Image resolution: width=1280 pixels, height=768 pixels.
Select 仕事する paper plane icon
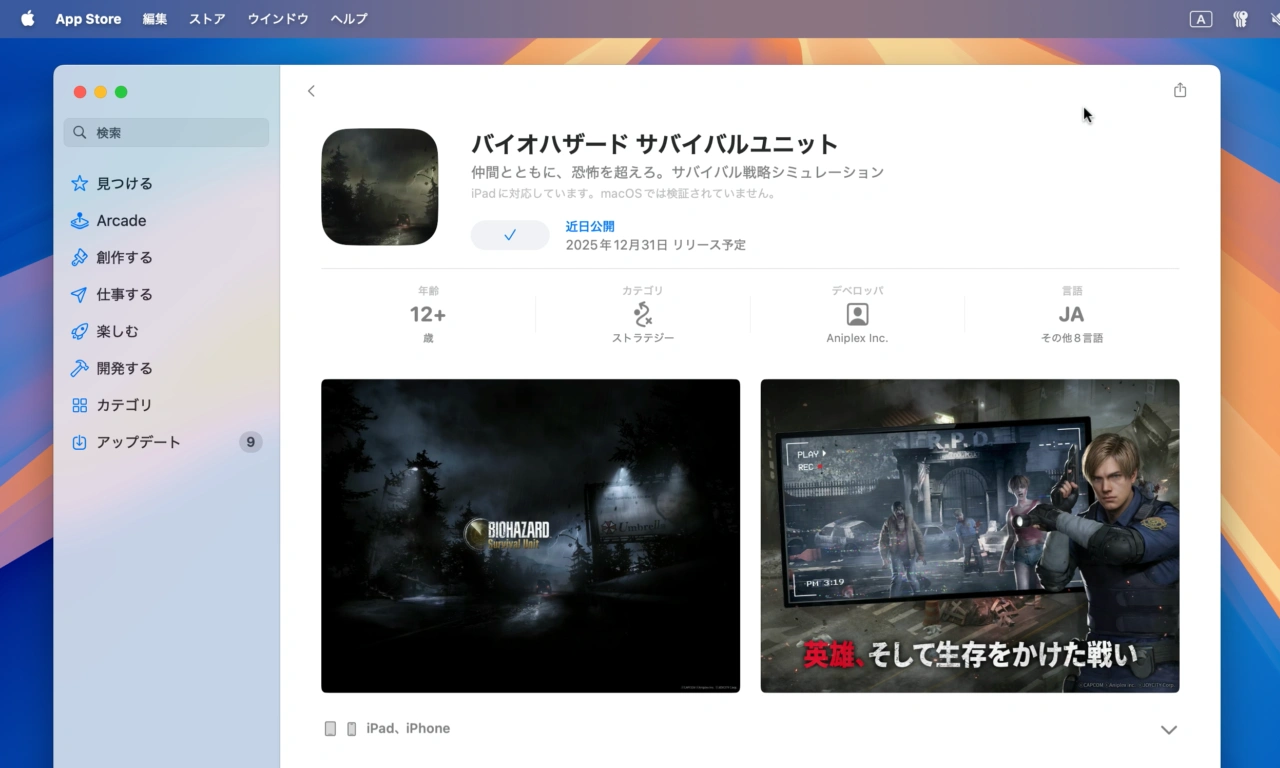coord(80,295)
